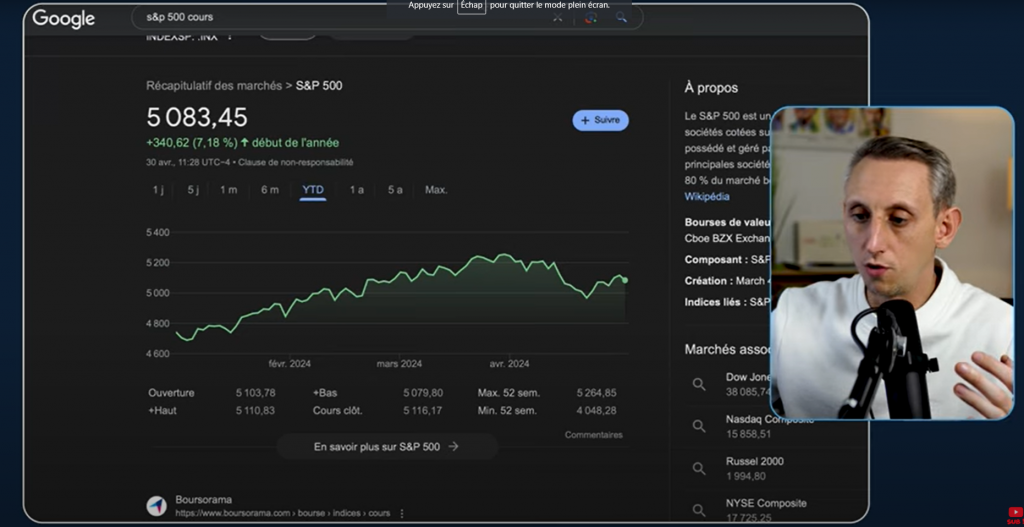Switch to the 1 a range

click(x=356, y=190)
